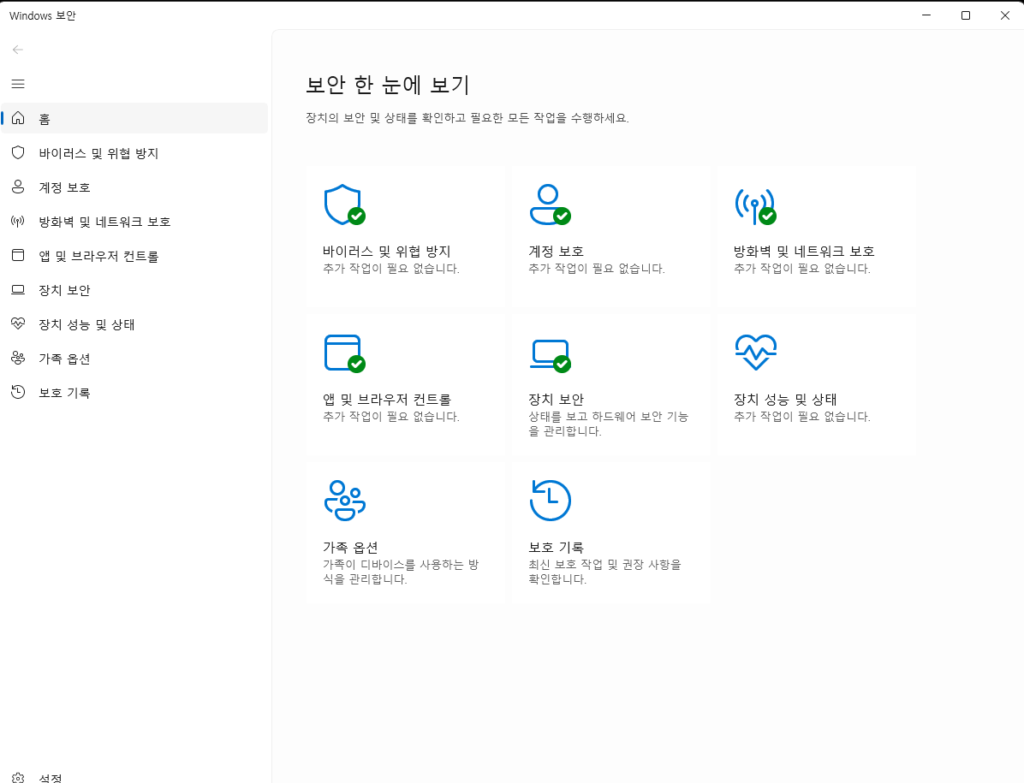Click the large shield icon on virus protection card
The width and height of the screenshot is (1024, 783).
point(344,205)
